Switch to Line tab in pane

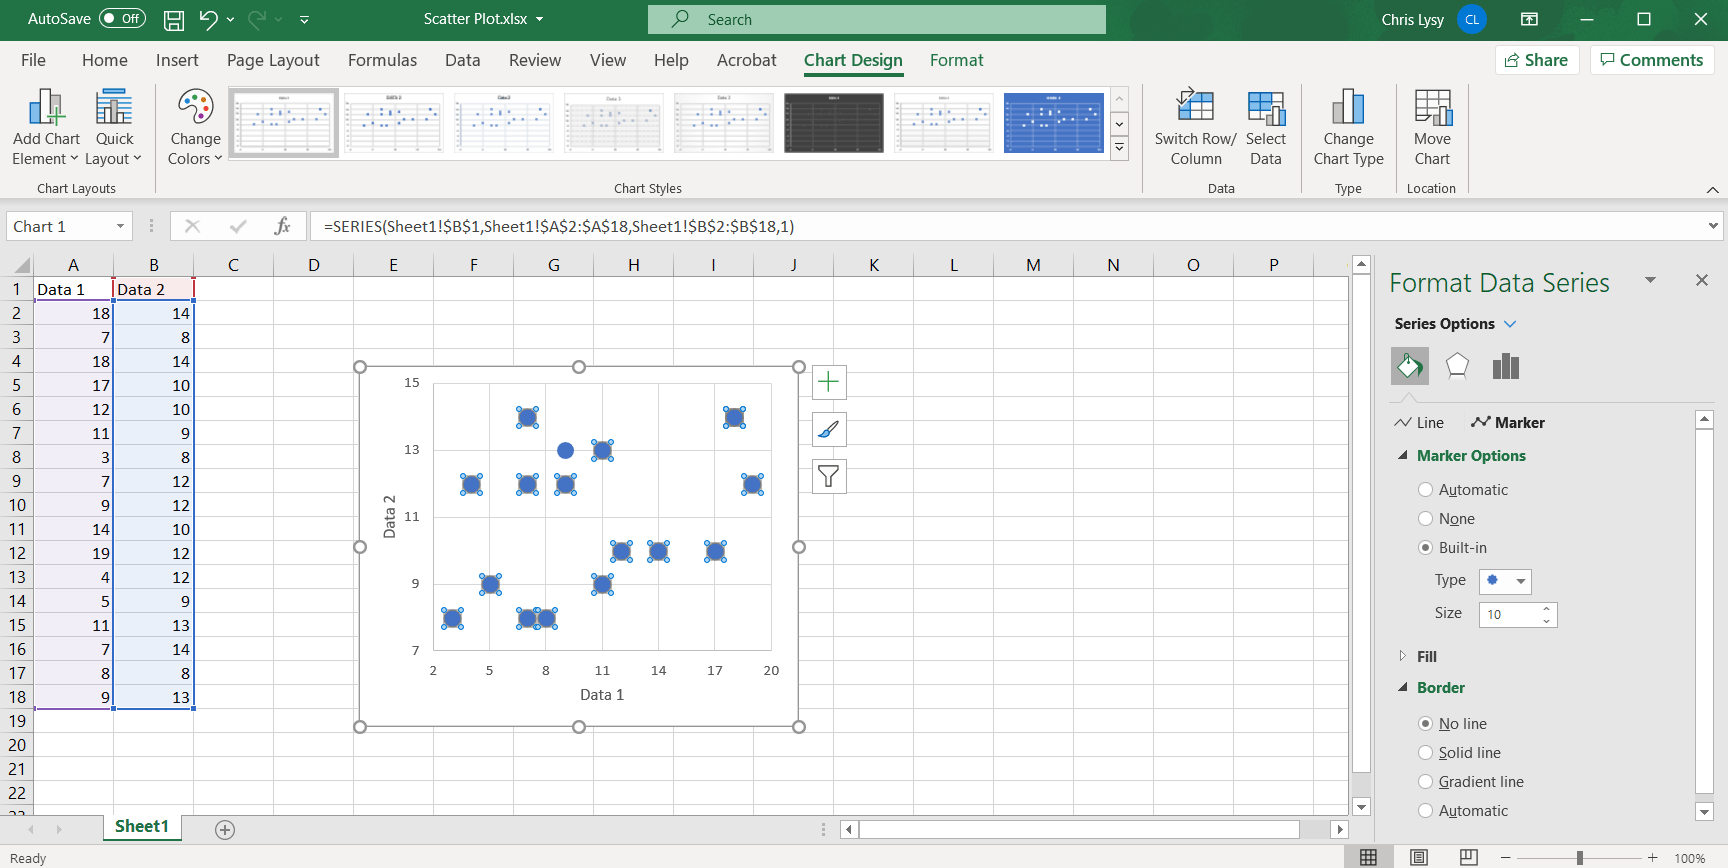1420,423
